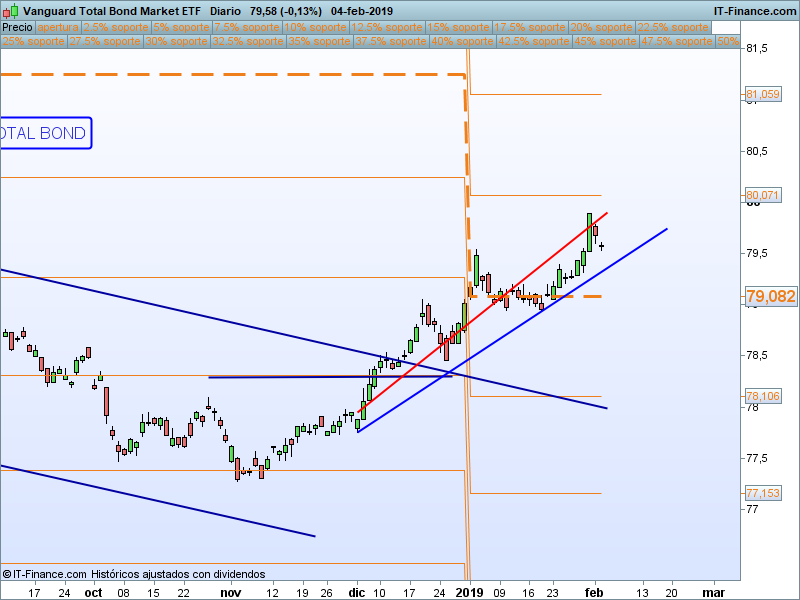Open the Vanguard Total Bond Market ETF title
The width and height of the screenshot is (800, 600).
coord(111,11)
